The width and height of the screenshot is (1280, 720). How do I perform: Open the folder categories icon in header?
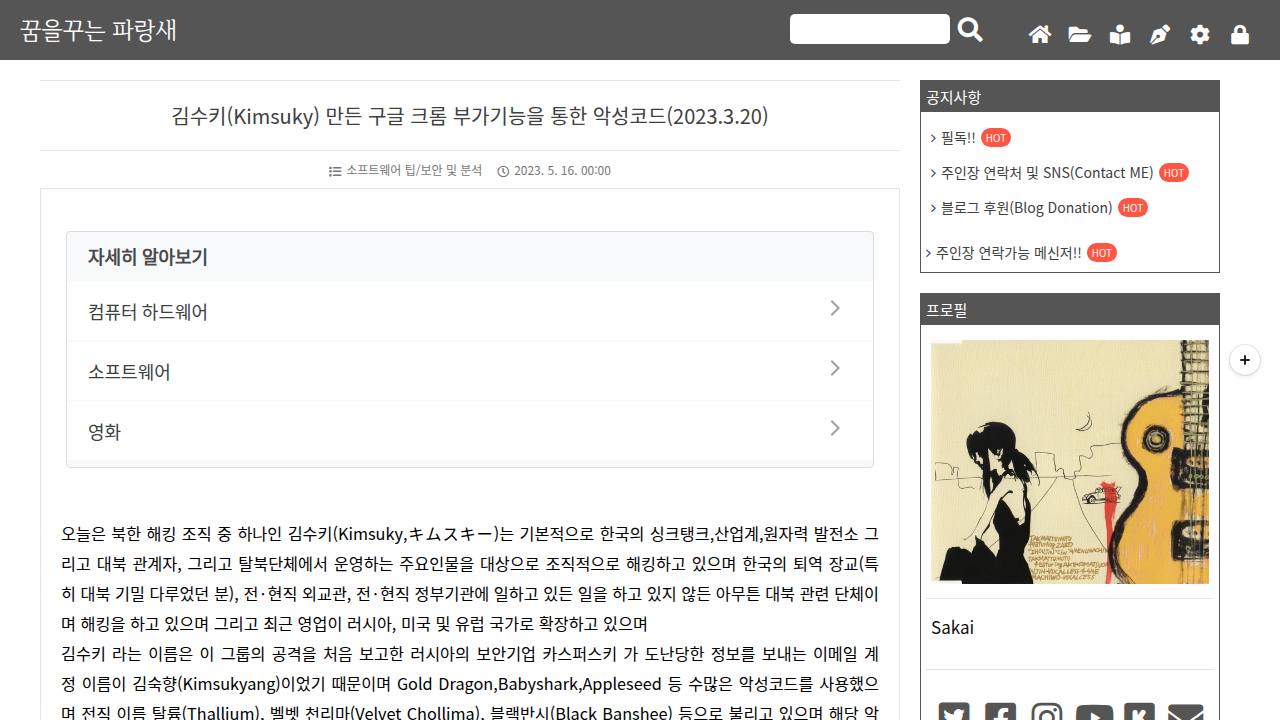[x=1080, y=35]
